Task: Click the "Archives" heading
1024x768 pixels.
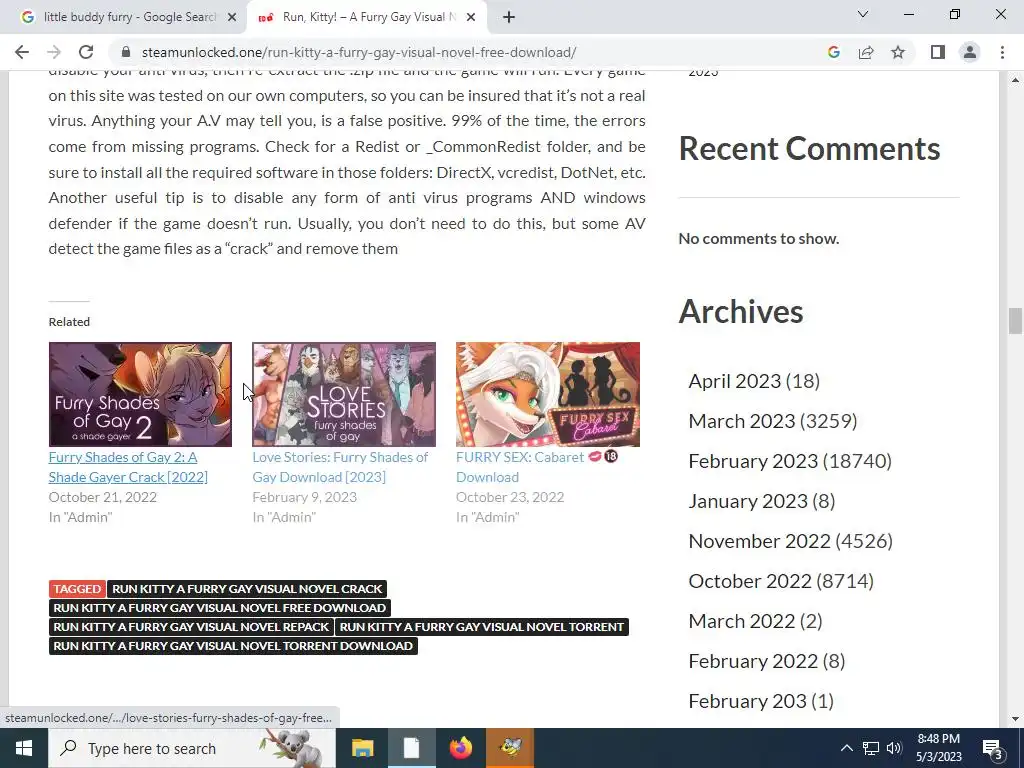Action: click(741, 312)
